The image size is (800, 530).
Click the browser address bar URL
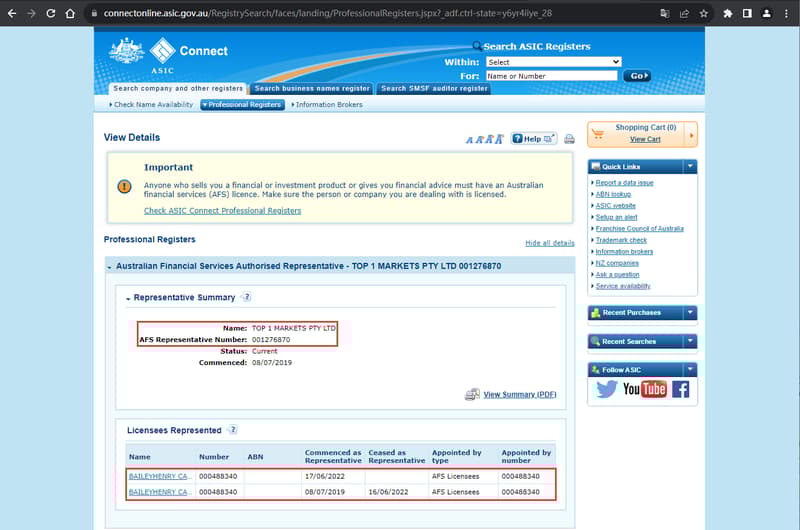pyautogui.click(x=328, y=13)
